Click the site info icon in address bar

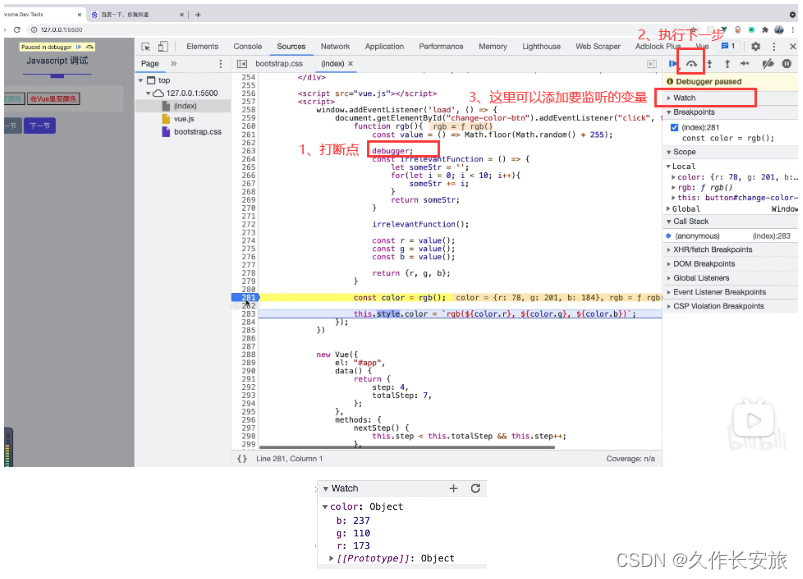click(x=34, y=30)
